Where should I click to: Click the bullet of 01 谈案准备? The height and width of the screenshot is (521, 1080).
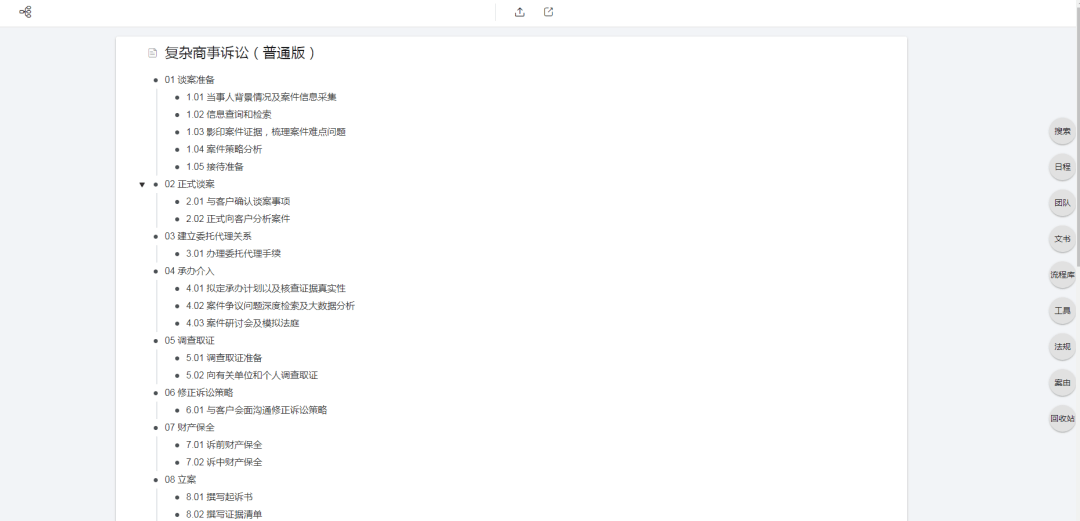pos(156,80)
